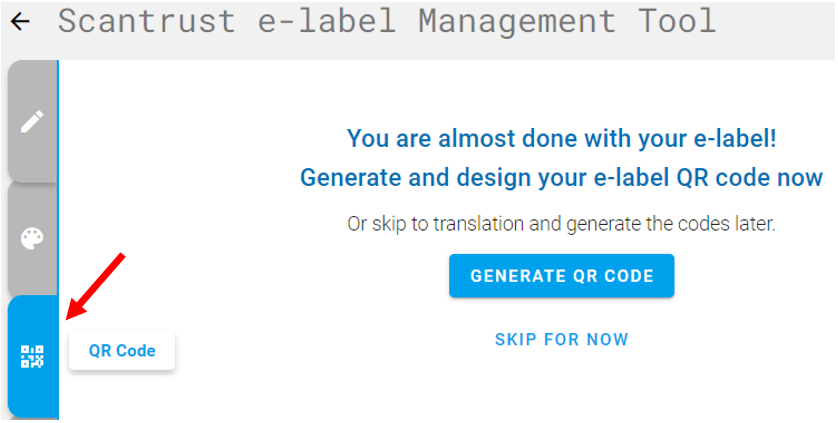838x423 pixels.
Task: Click the red arrow annotation
Action: 96,286
